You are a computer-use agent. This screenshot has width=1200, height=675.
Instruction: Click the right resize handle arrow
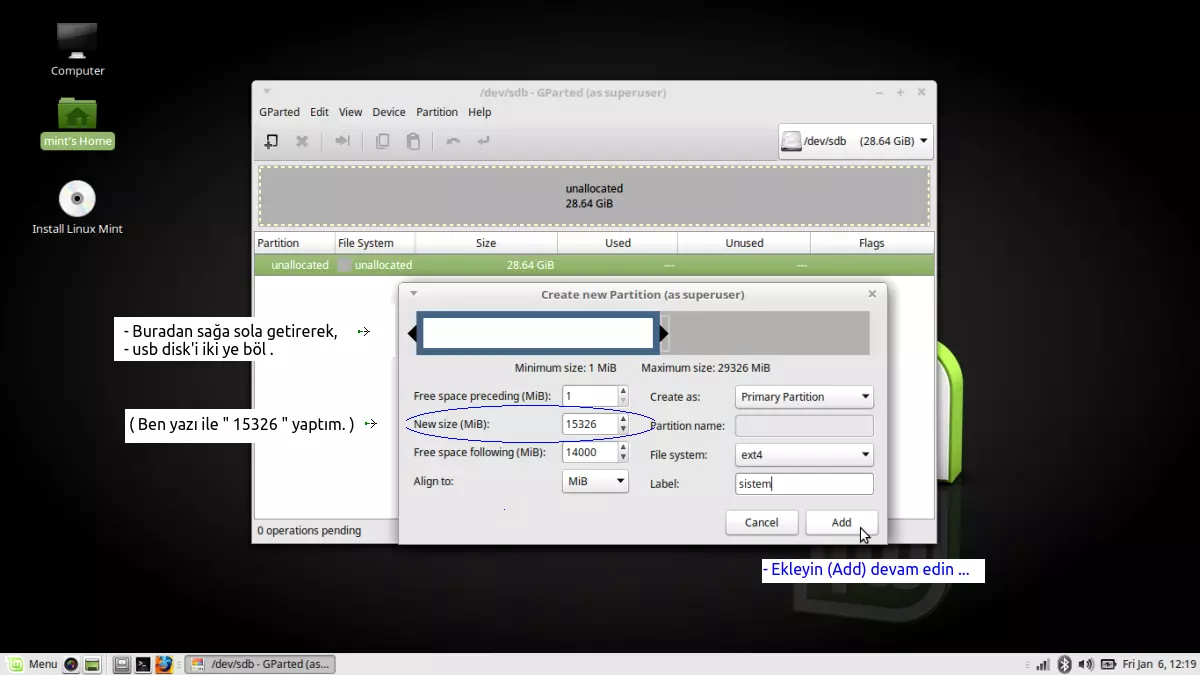click(x=665, y=334)
